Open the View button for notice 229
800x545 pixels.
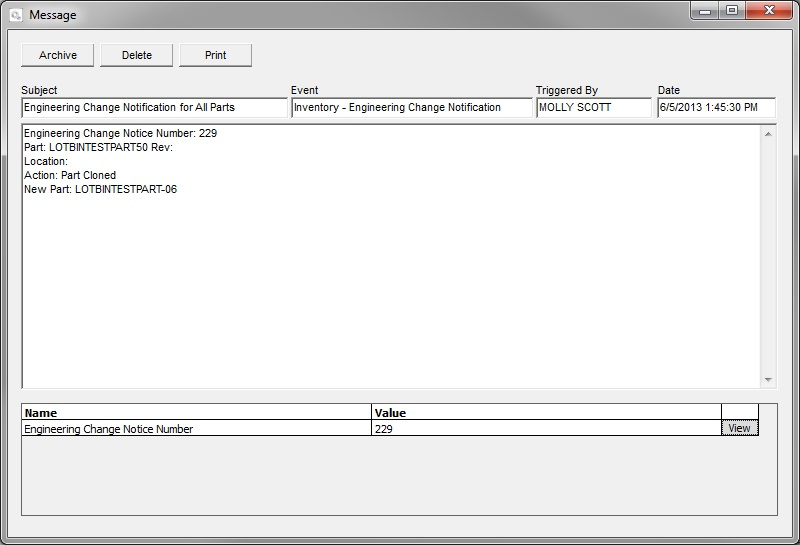(x=739, y=428)
